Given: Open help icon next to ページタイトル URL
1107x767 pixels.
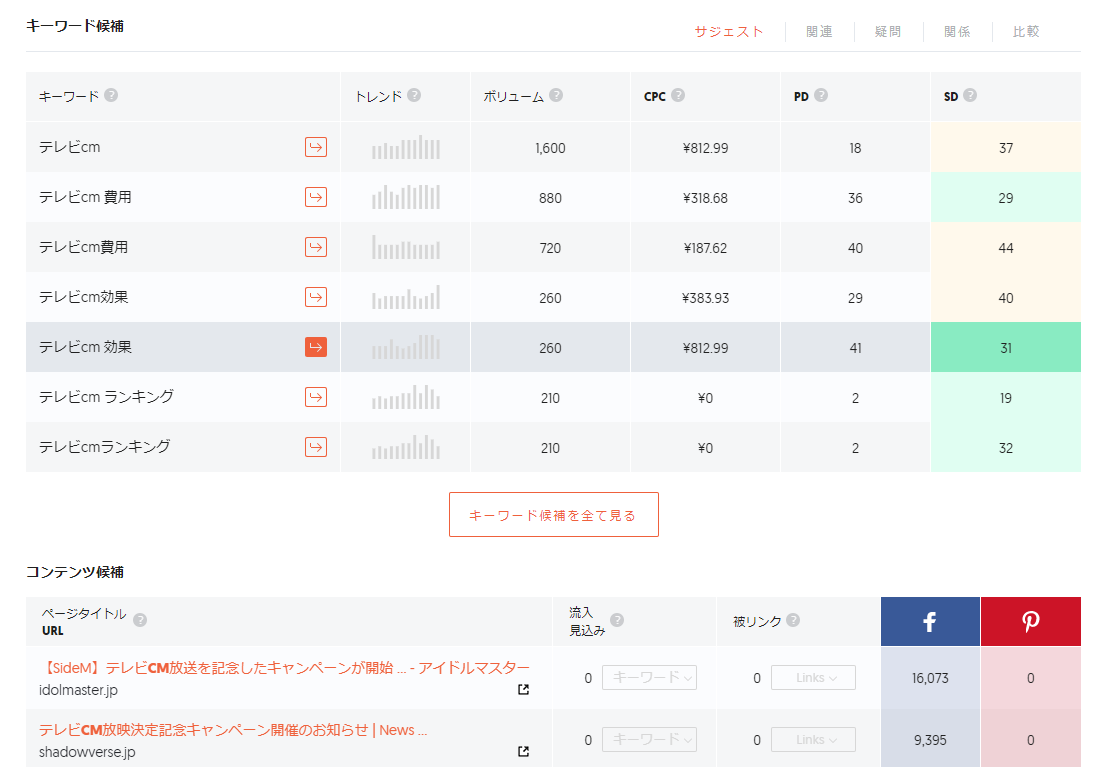Looking at the screenshot, I should [140, 620].
